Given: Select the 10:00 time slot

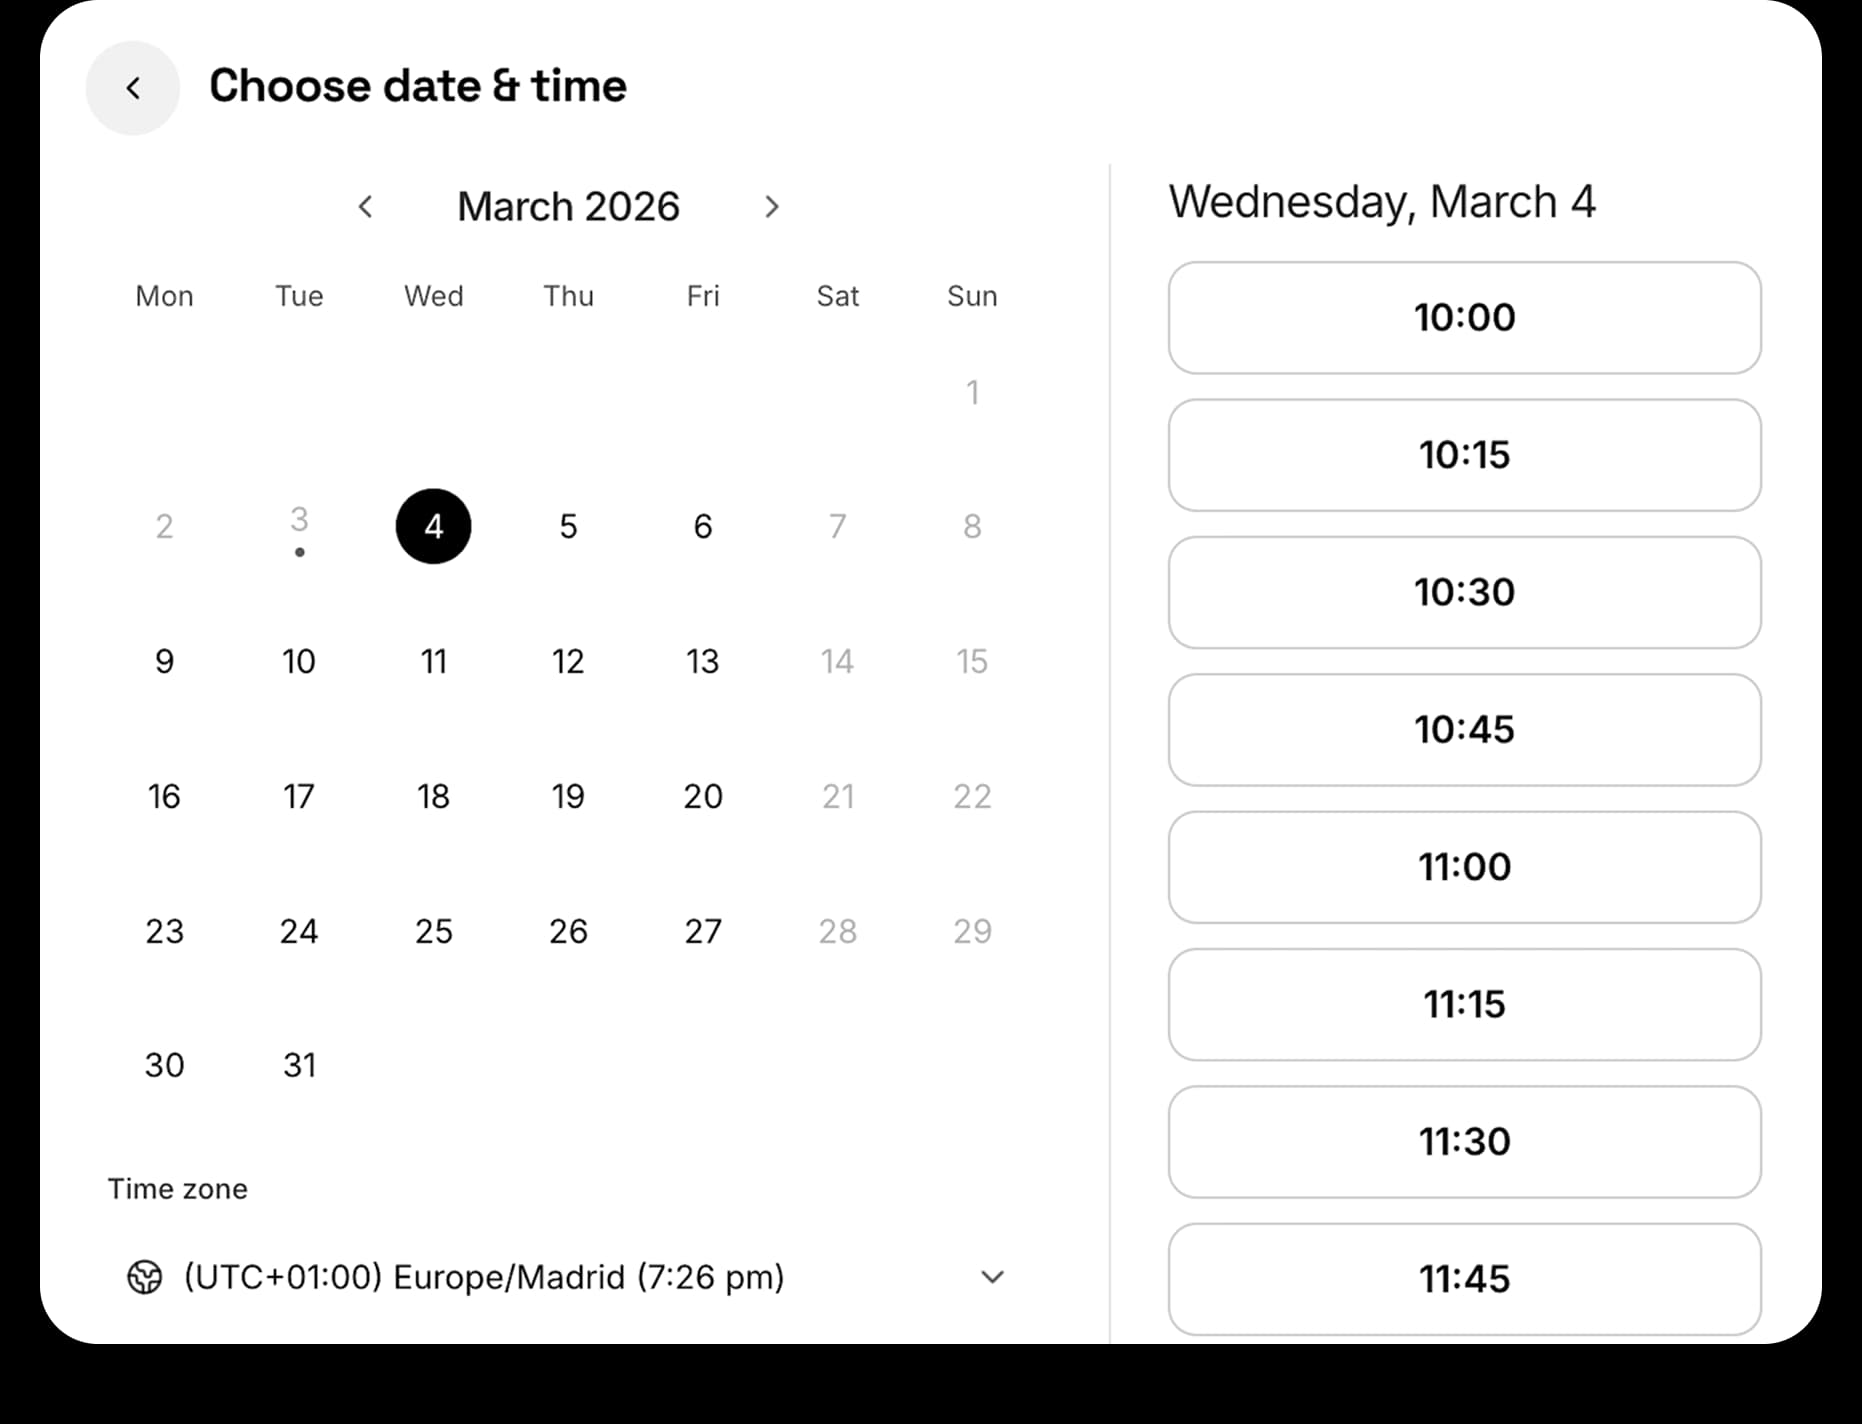Looking at the screenshot, I should (x=1464, y=318).
